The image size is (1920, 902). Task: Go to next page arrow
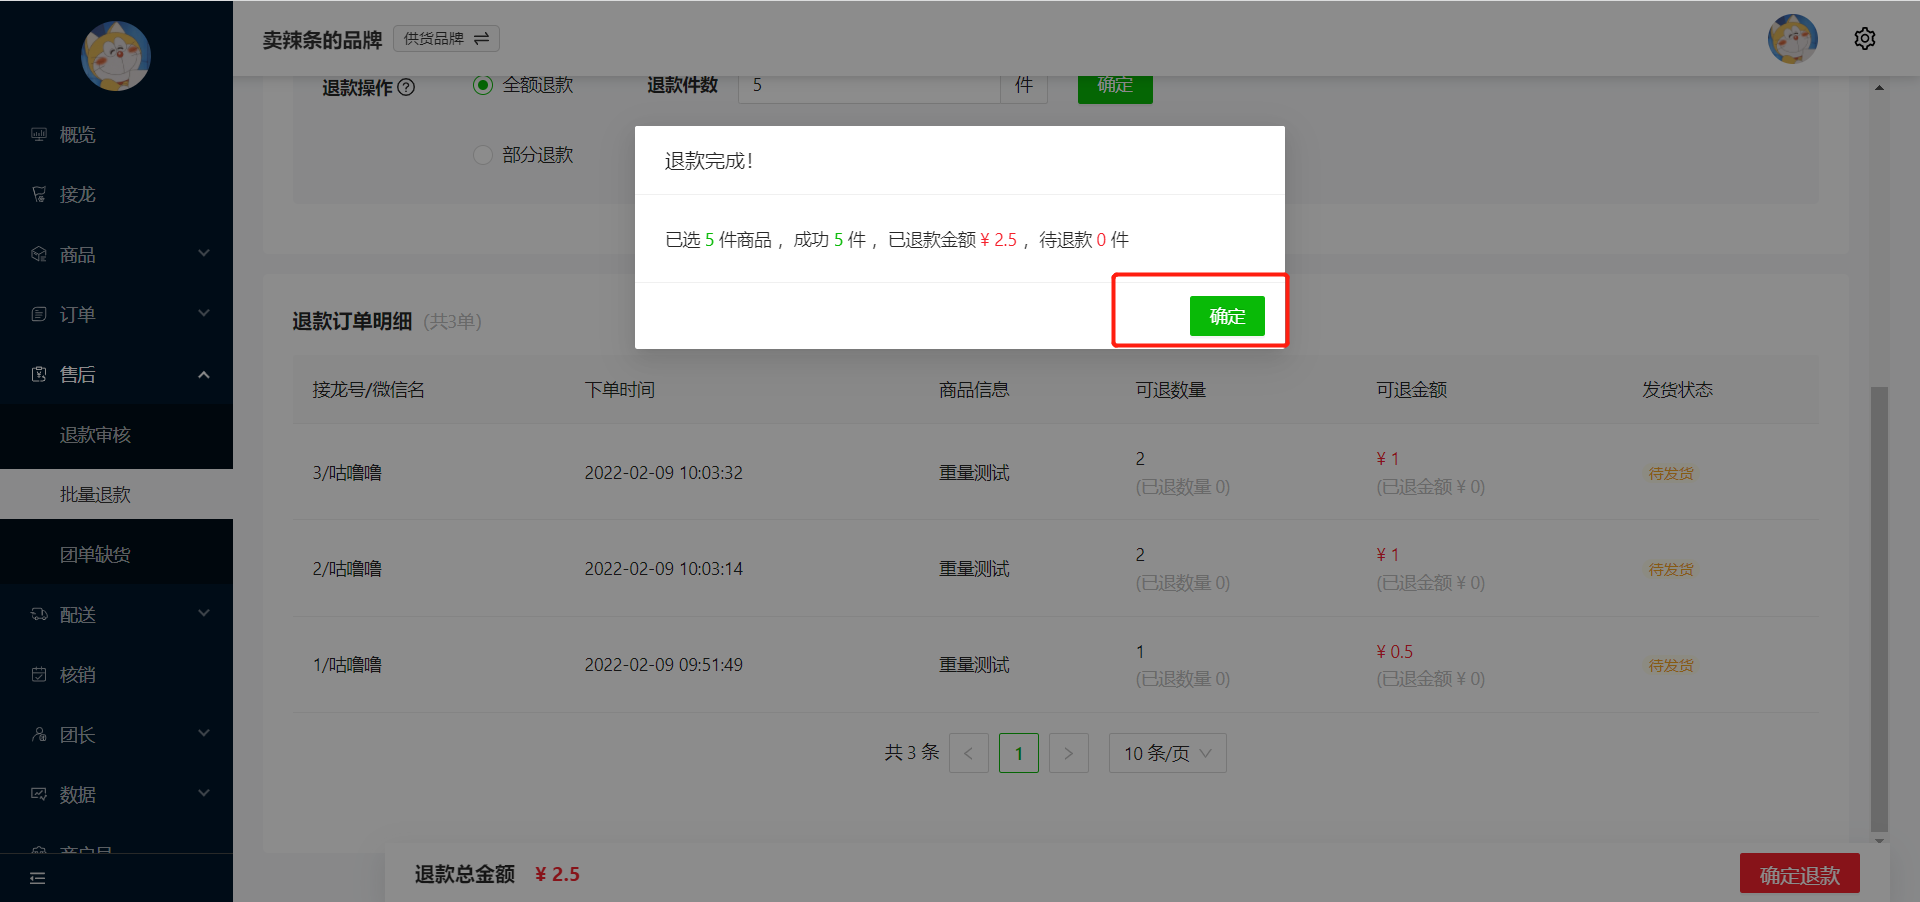click(x=1069, y=753)
